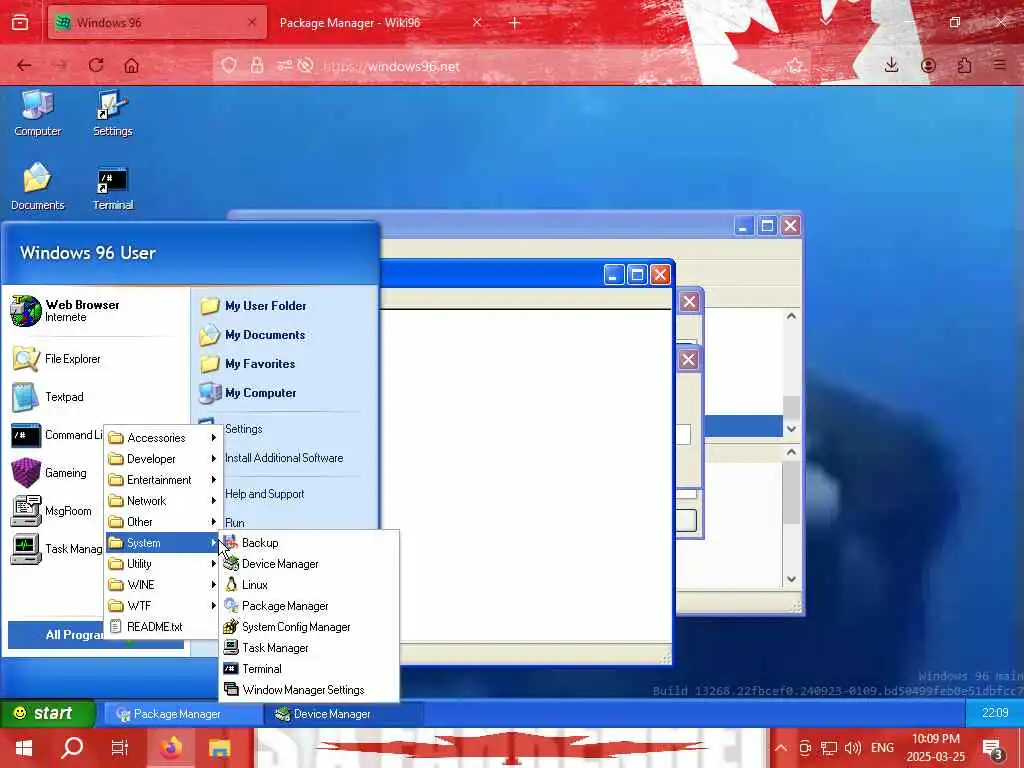Open the Documents desktop icon
This screenshot has width=1024, height=768.
(37, 187)
